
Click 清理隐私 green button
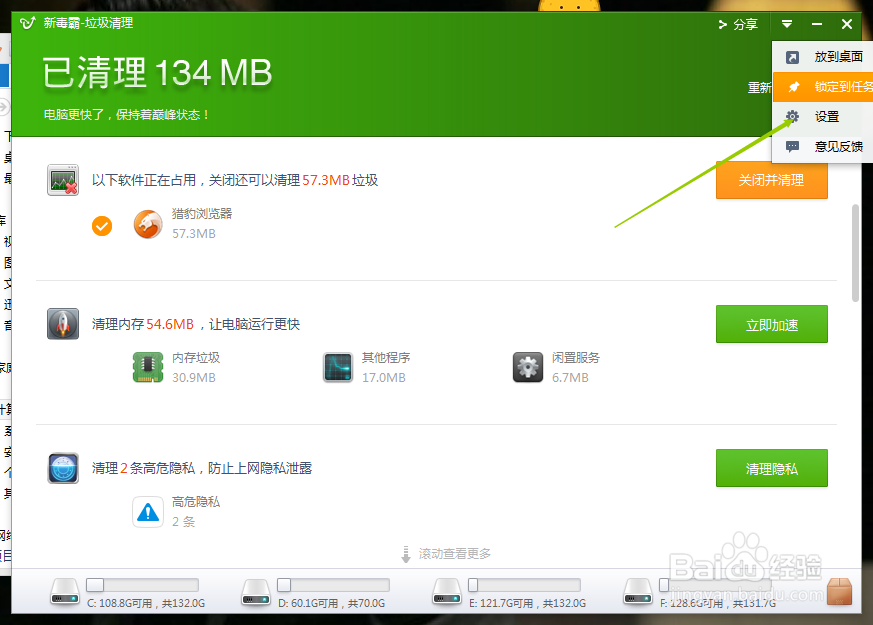[x=772, y=469]
